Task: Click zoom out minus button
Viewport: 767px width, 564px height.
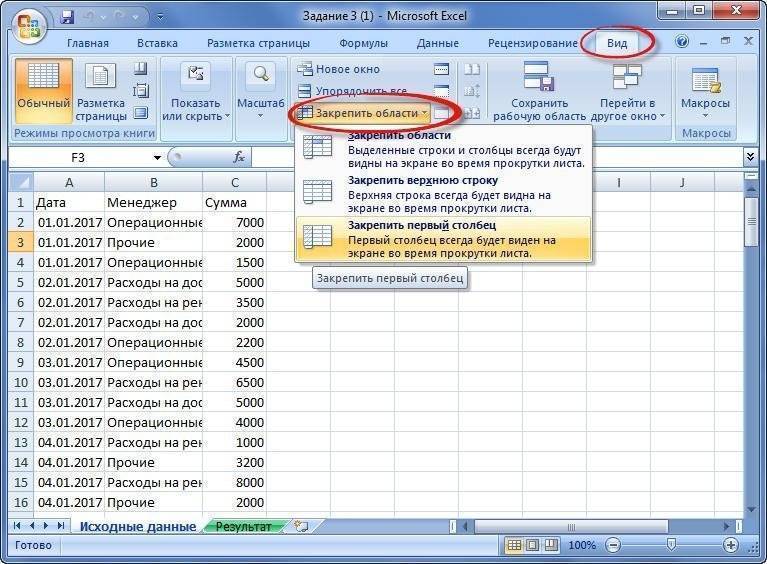Action: click(x=612, y=545)
